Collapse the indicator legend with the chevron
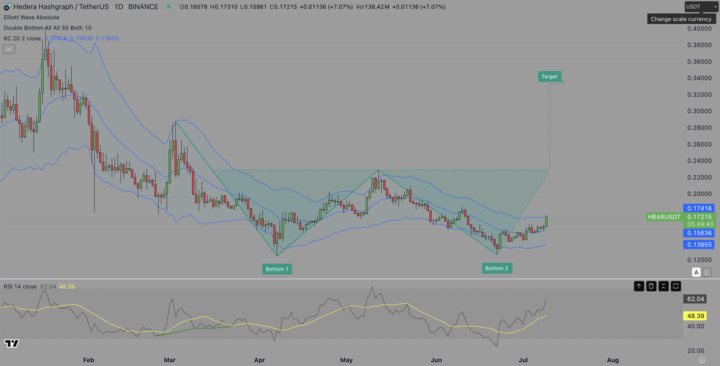 tap(9, 49)
